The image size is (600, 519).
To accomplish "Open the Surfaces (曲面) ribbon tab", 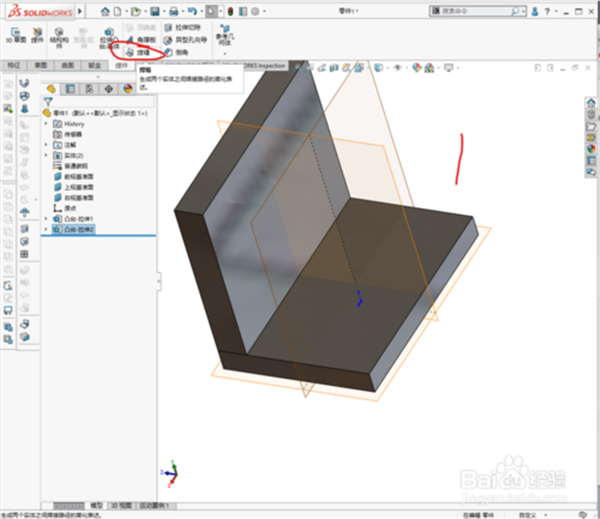I will 68,65.
